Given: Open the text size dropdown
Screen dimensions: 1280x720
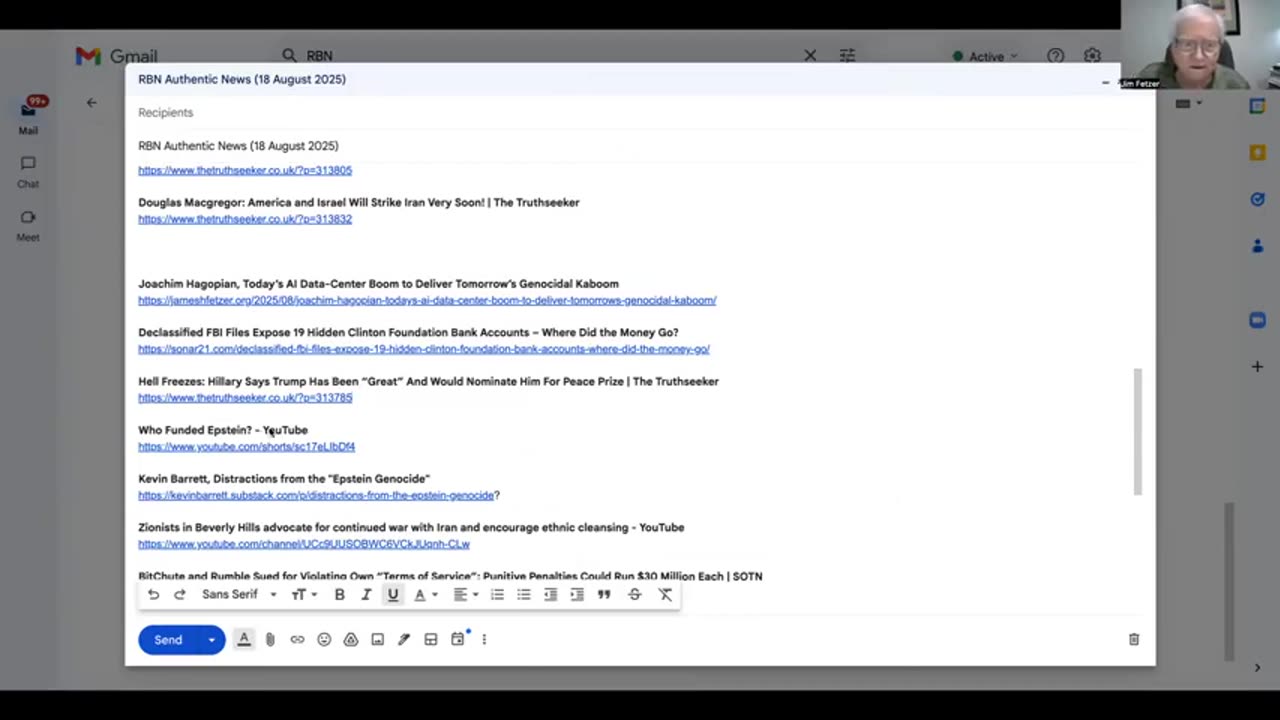Looking at the screenshot, I should (x=304, y=594).
